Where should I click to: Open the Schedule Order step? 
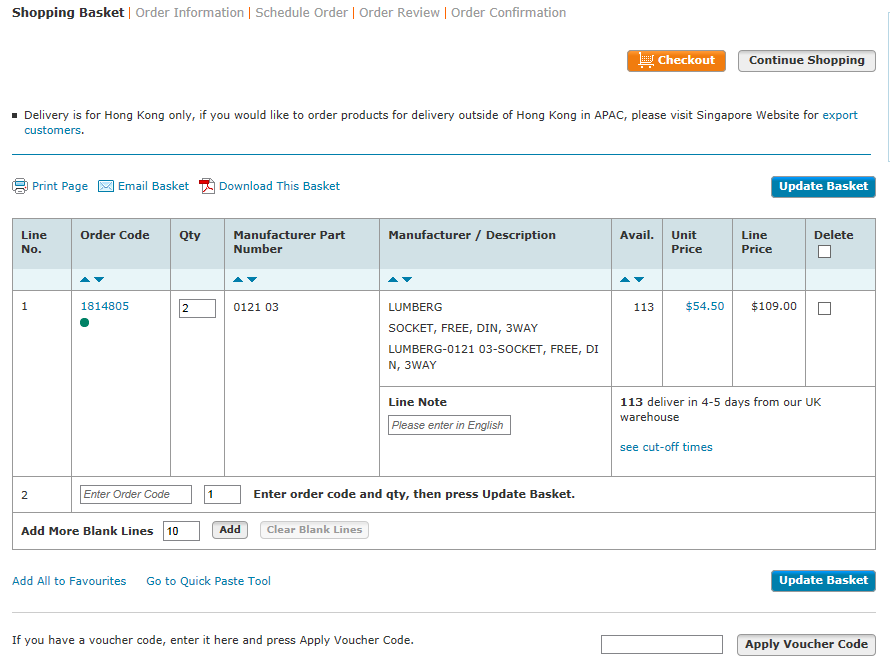(301, 12)
